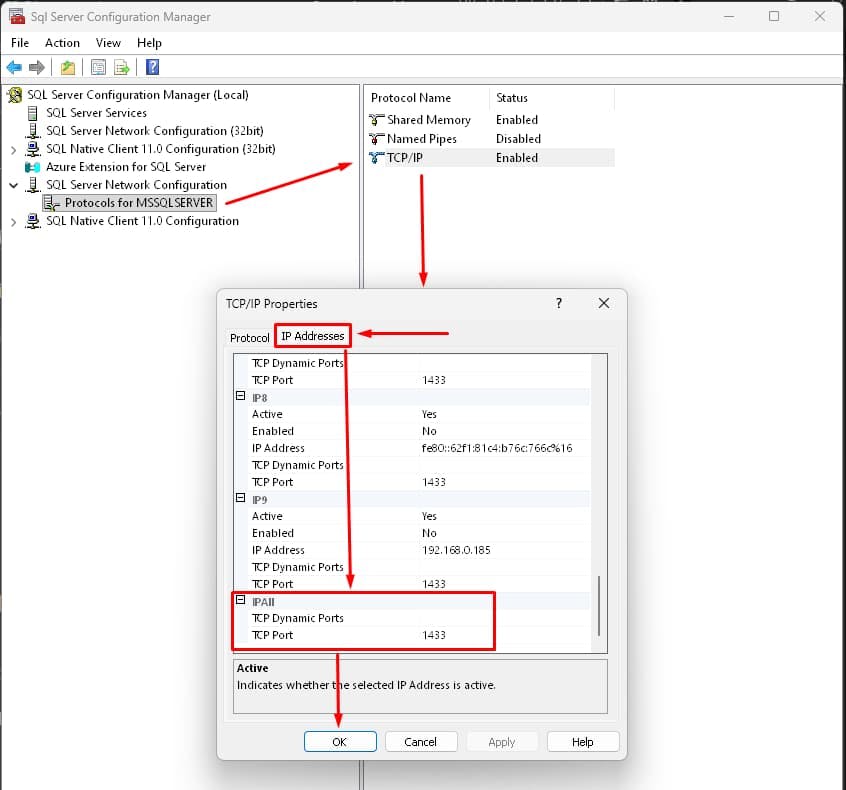Switch to the Protocol tab
Screen dimensions: 846x790
[x=249, y=337]
